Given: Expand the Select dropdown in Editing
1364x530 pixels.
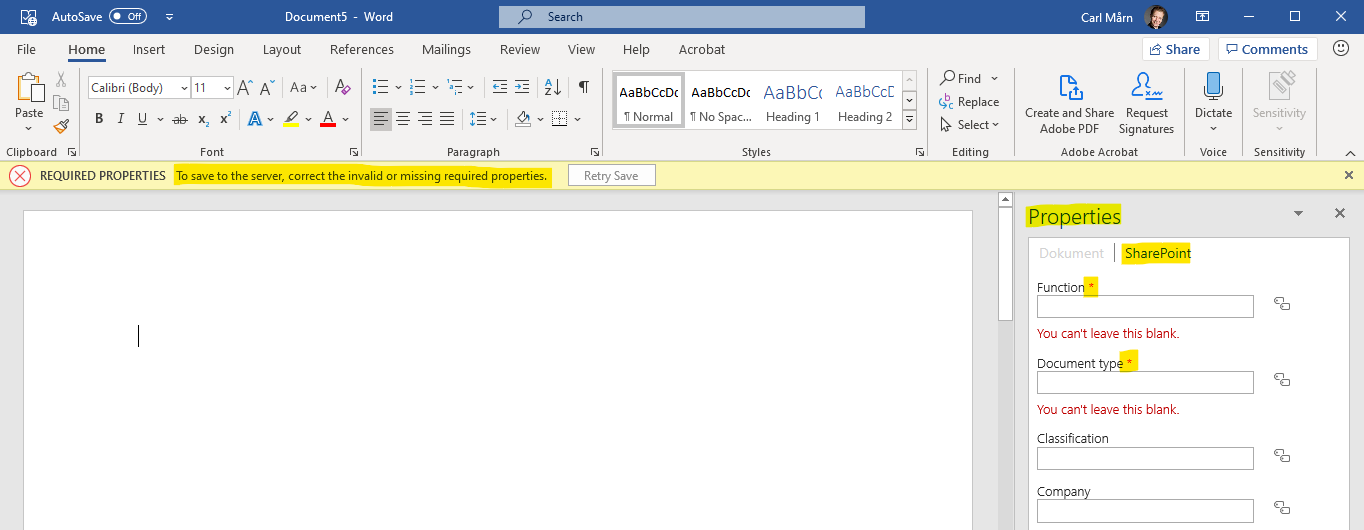Looking at the screenshot, I should pos(994,125).
